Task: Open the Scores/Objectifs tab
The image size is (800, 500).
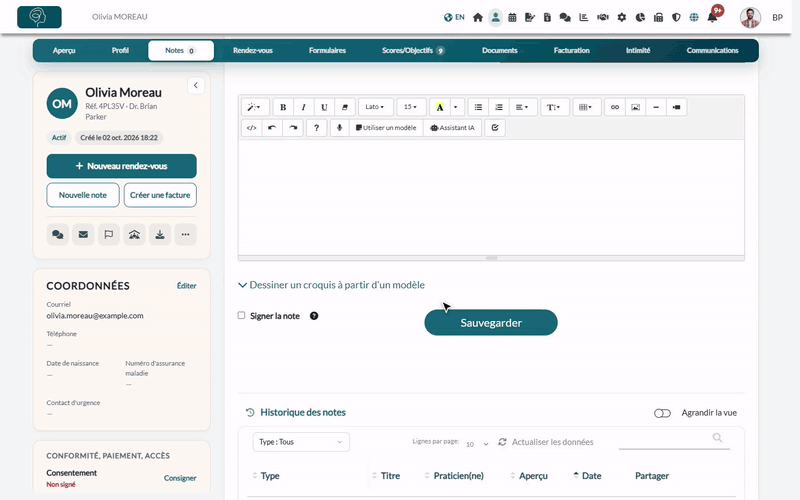Action: pyautogui.click(x=413, y=51)
